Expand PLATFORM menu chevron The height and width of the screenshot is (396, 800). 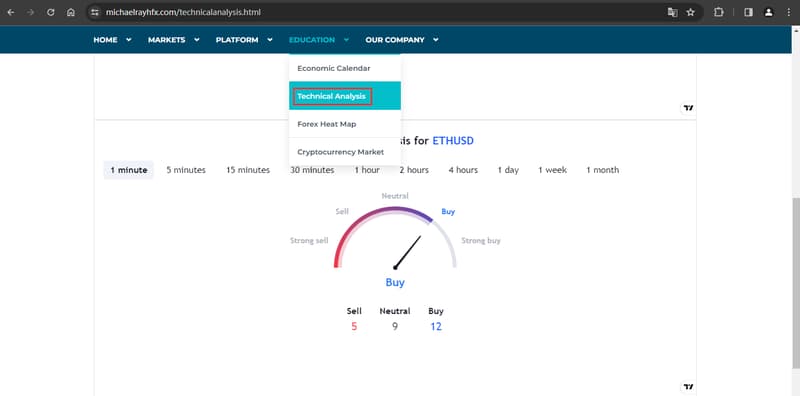pos(269,40)
